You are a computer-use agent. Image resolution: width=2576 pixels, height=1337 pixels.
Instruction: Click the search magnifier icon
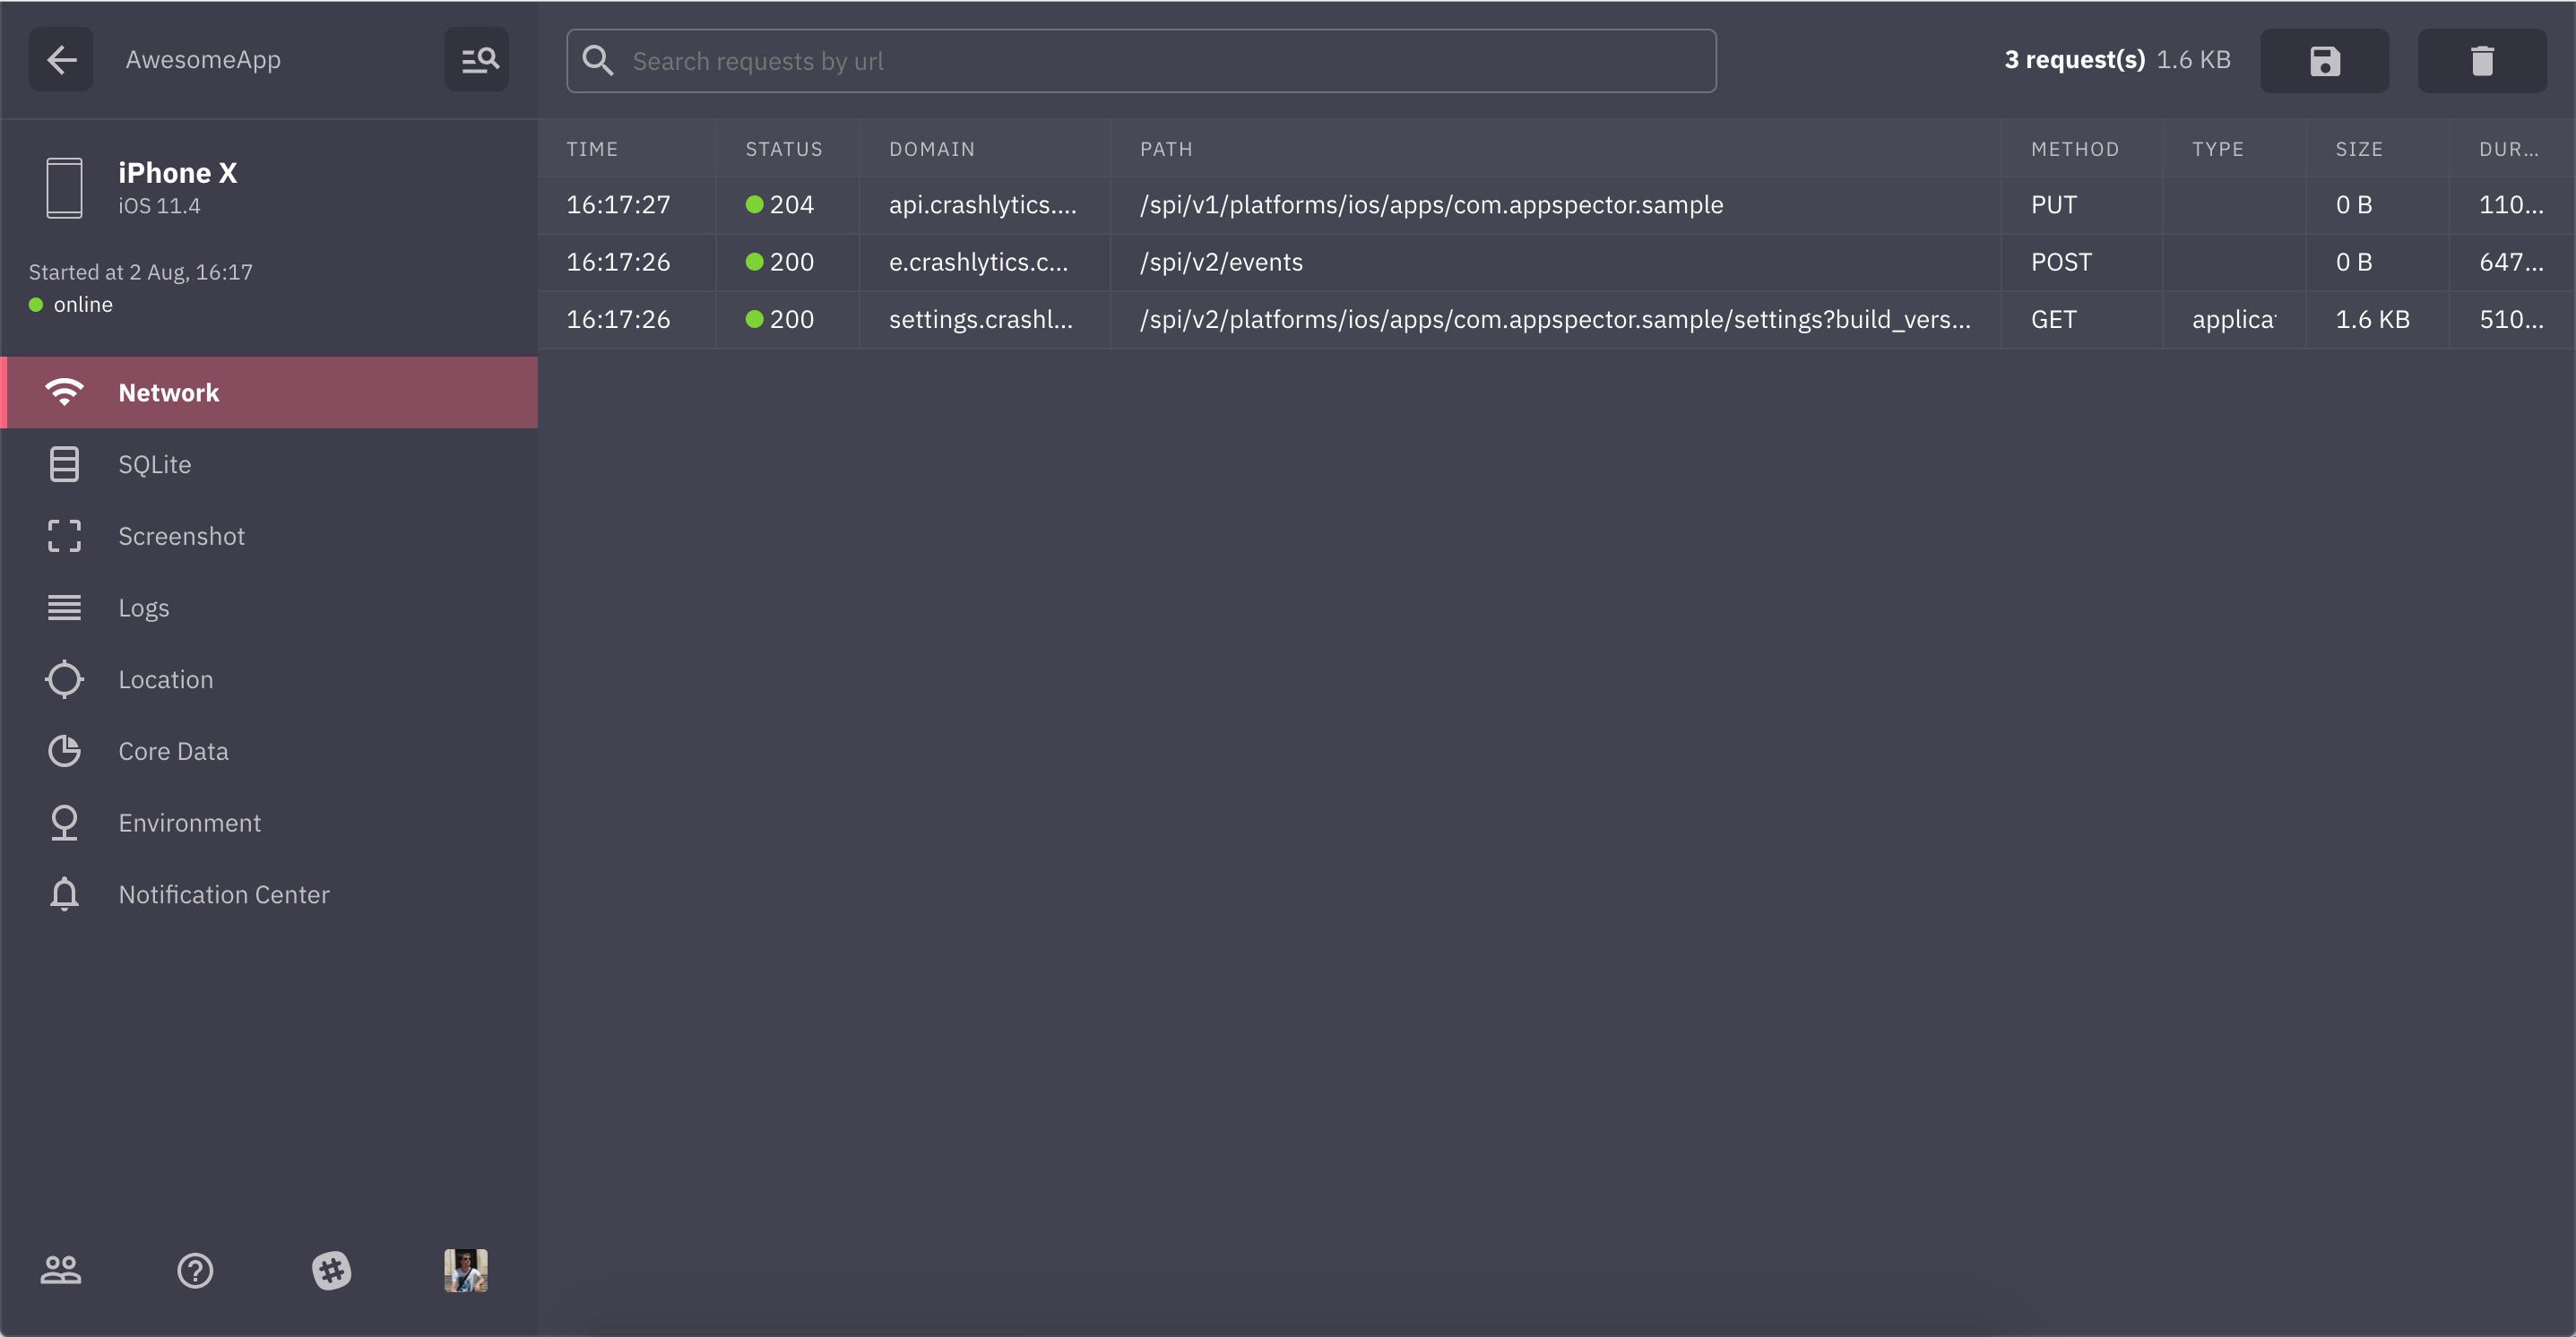point(598,61)
